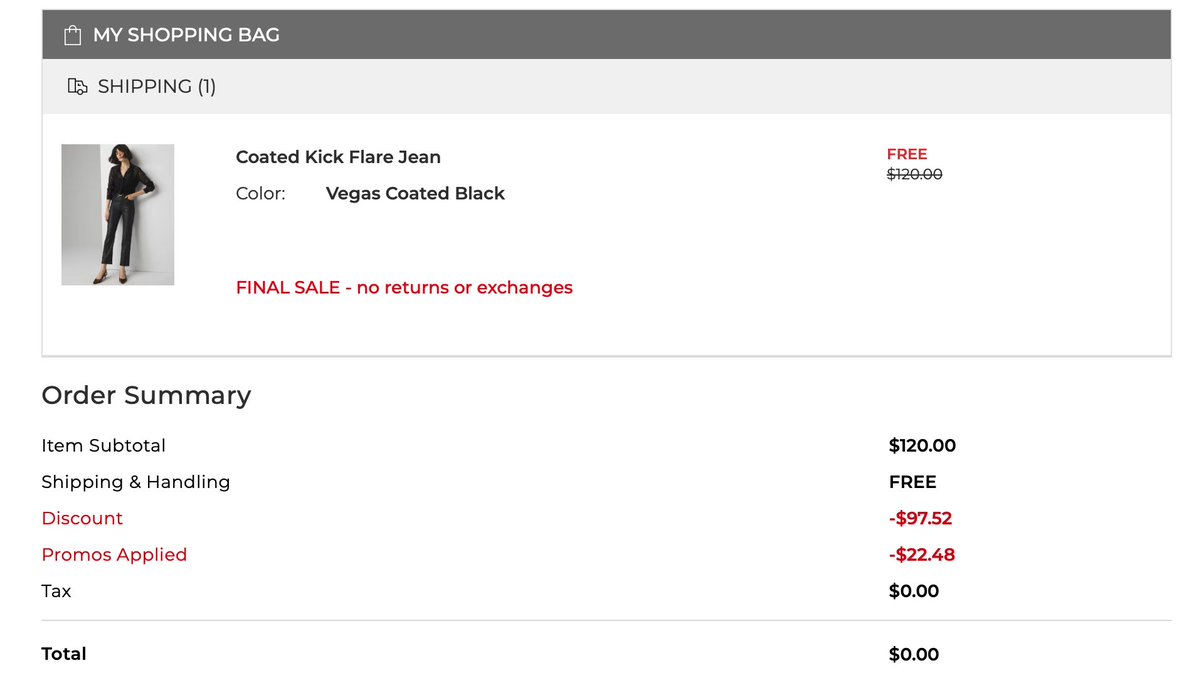Click the Coated Kick Flare Jean title
The height and width of the screenshot is (695, 1199).
pyautogui.click(x=338, y=157)
